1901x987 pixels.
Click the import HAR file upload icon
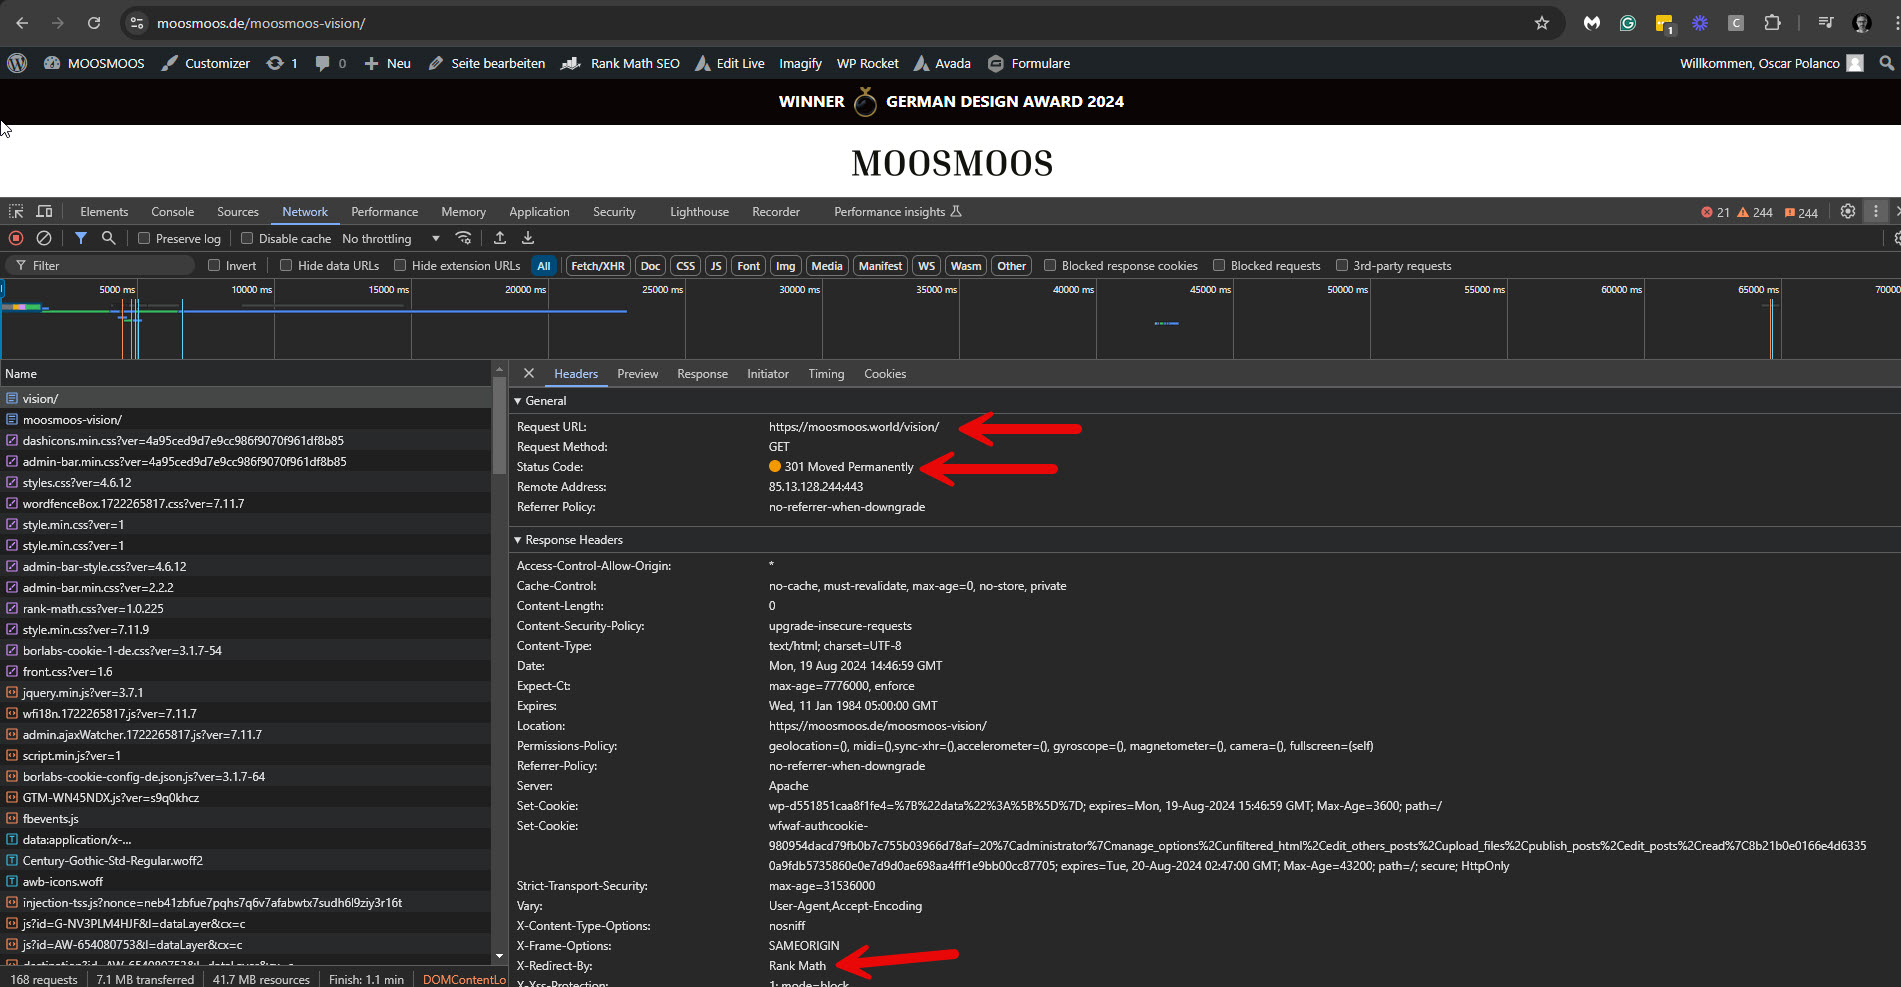(x=500, y=238)
